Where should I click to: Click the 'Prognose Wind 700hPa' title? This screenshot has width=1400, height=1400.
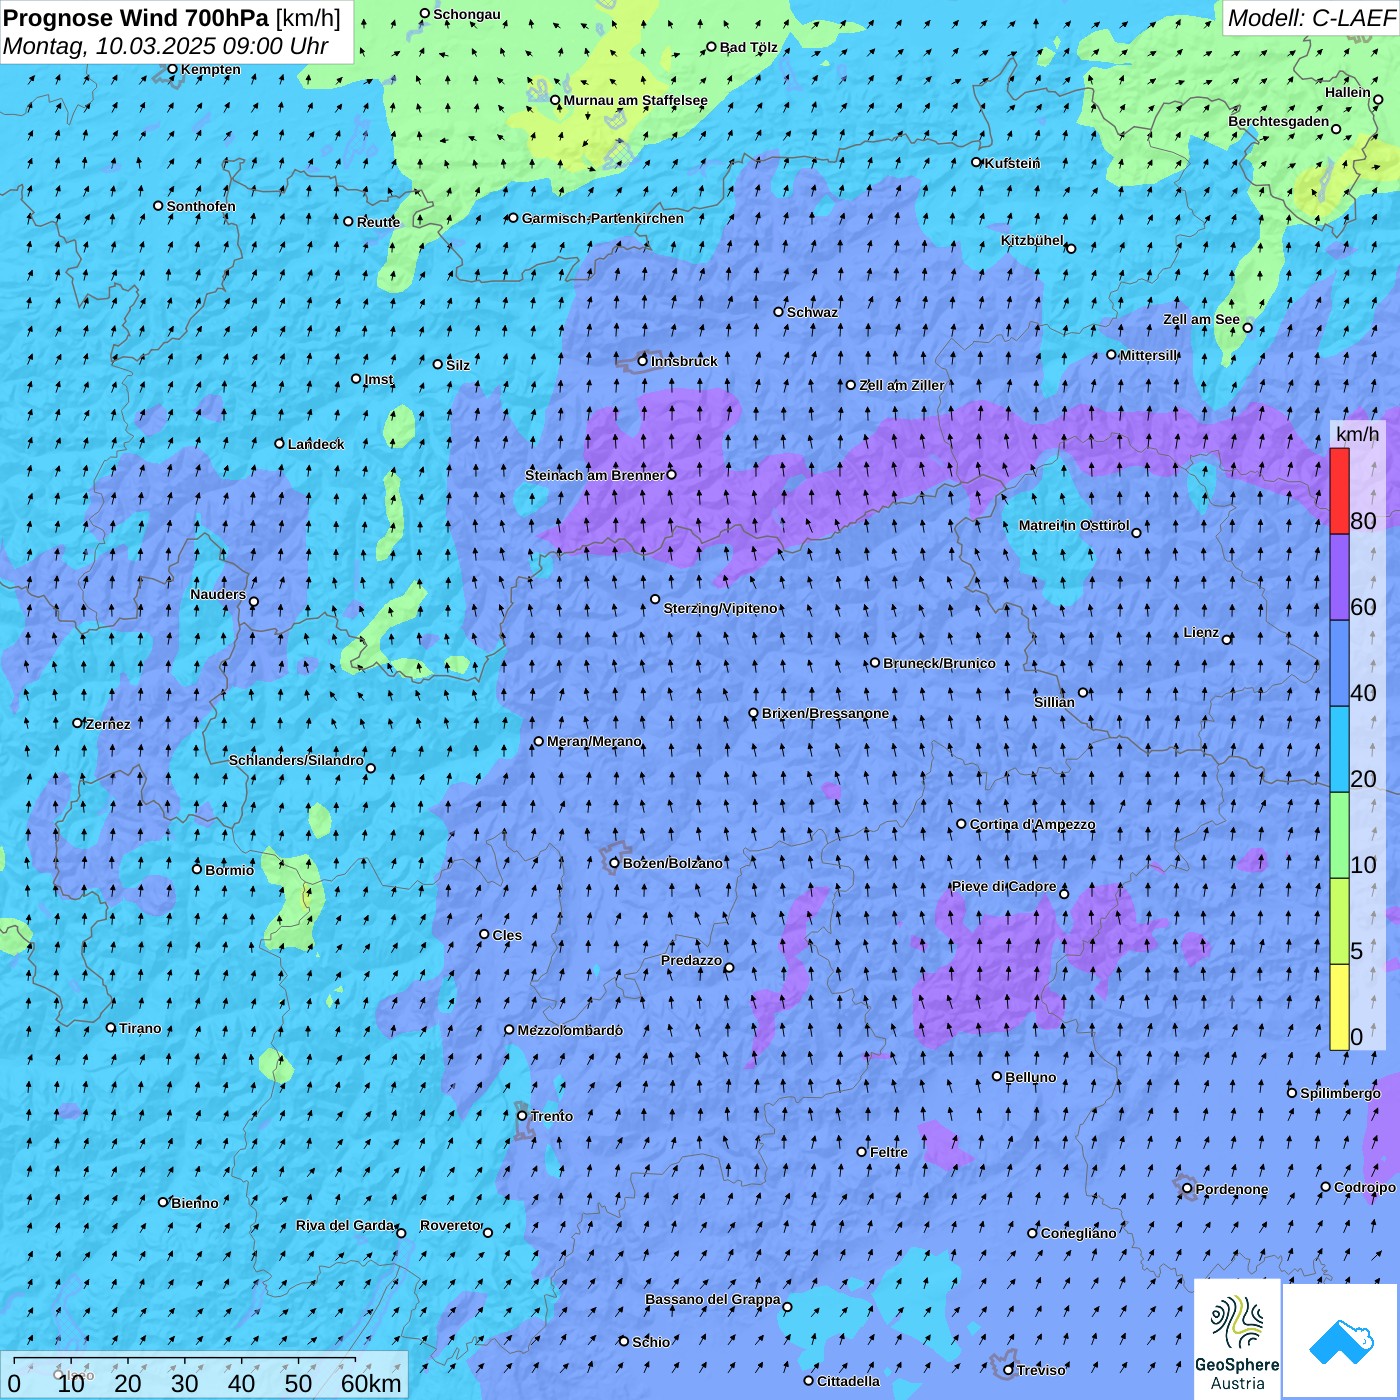[136, 17]
